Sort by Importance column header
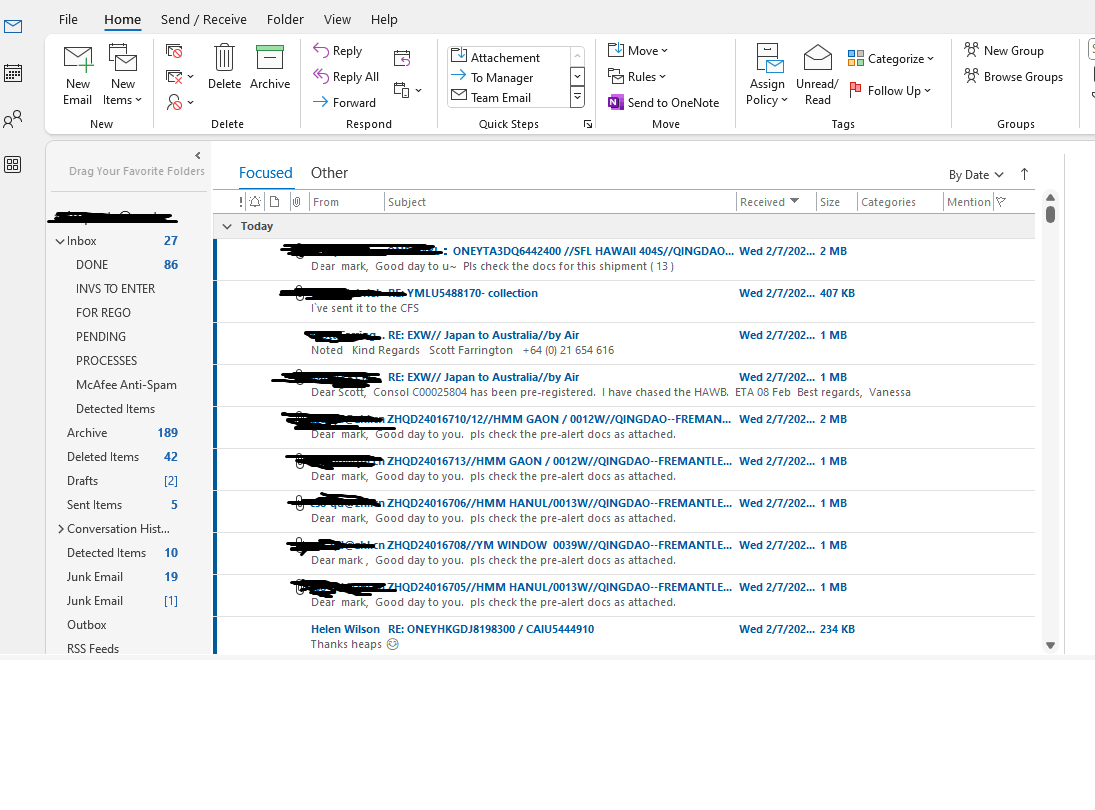This screenshot has height=810, width=1095. click(x=241, y=202)
